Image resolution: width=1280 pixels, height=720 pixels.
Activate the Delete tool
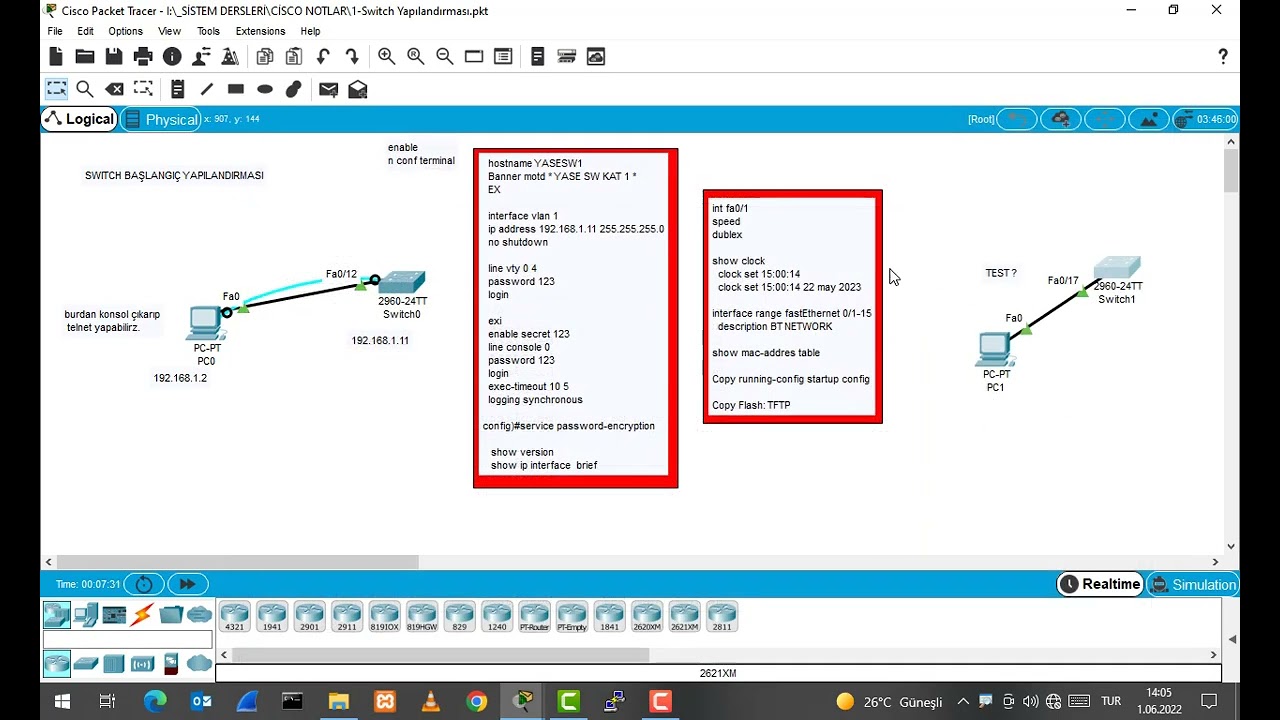114,89
